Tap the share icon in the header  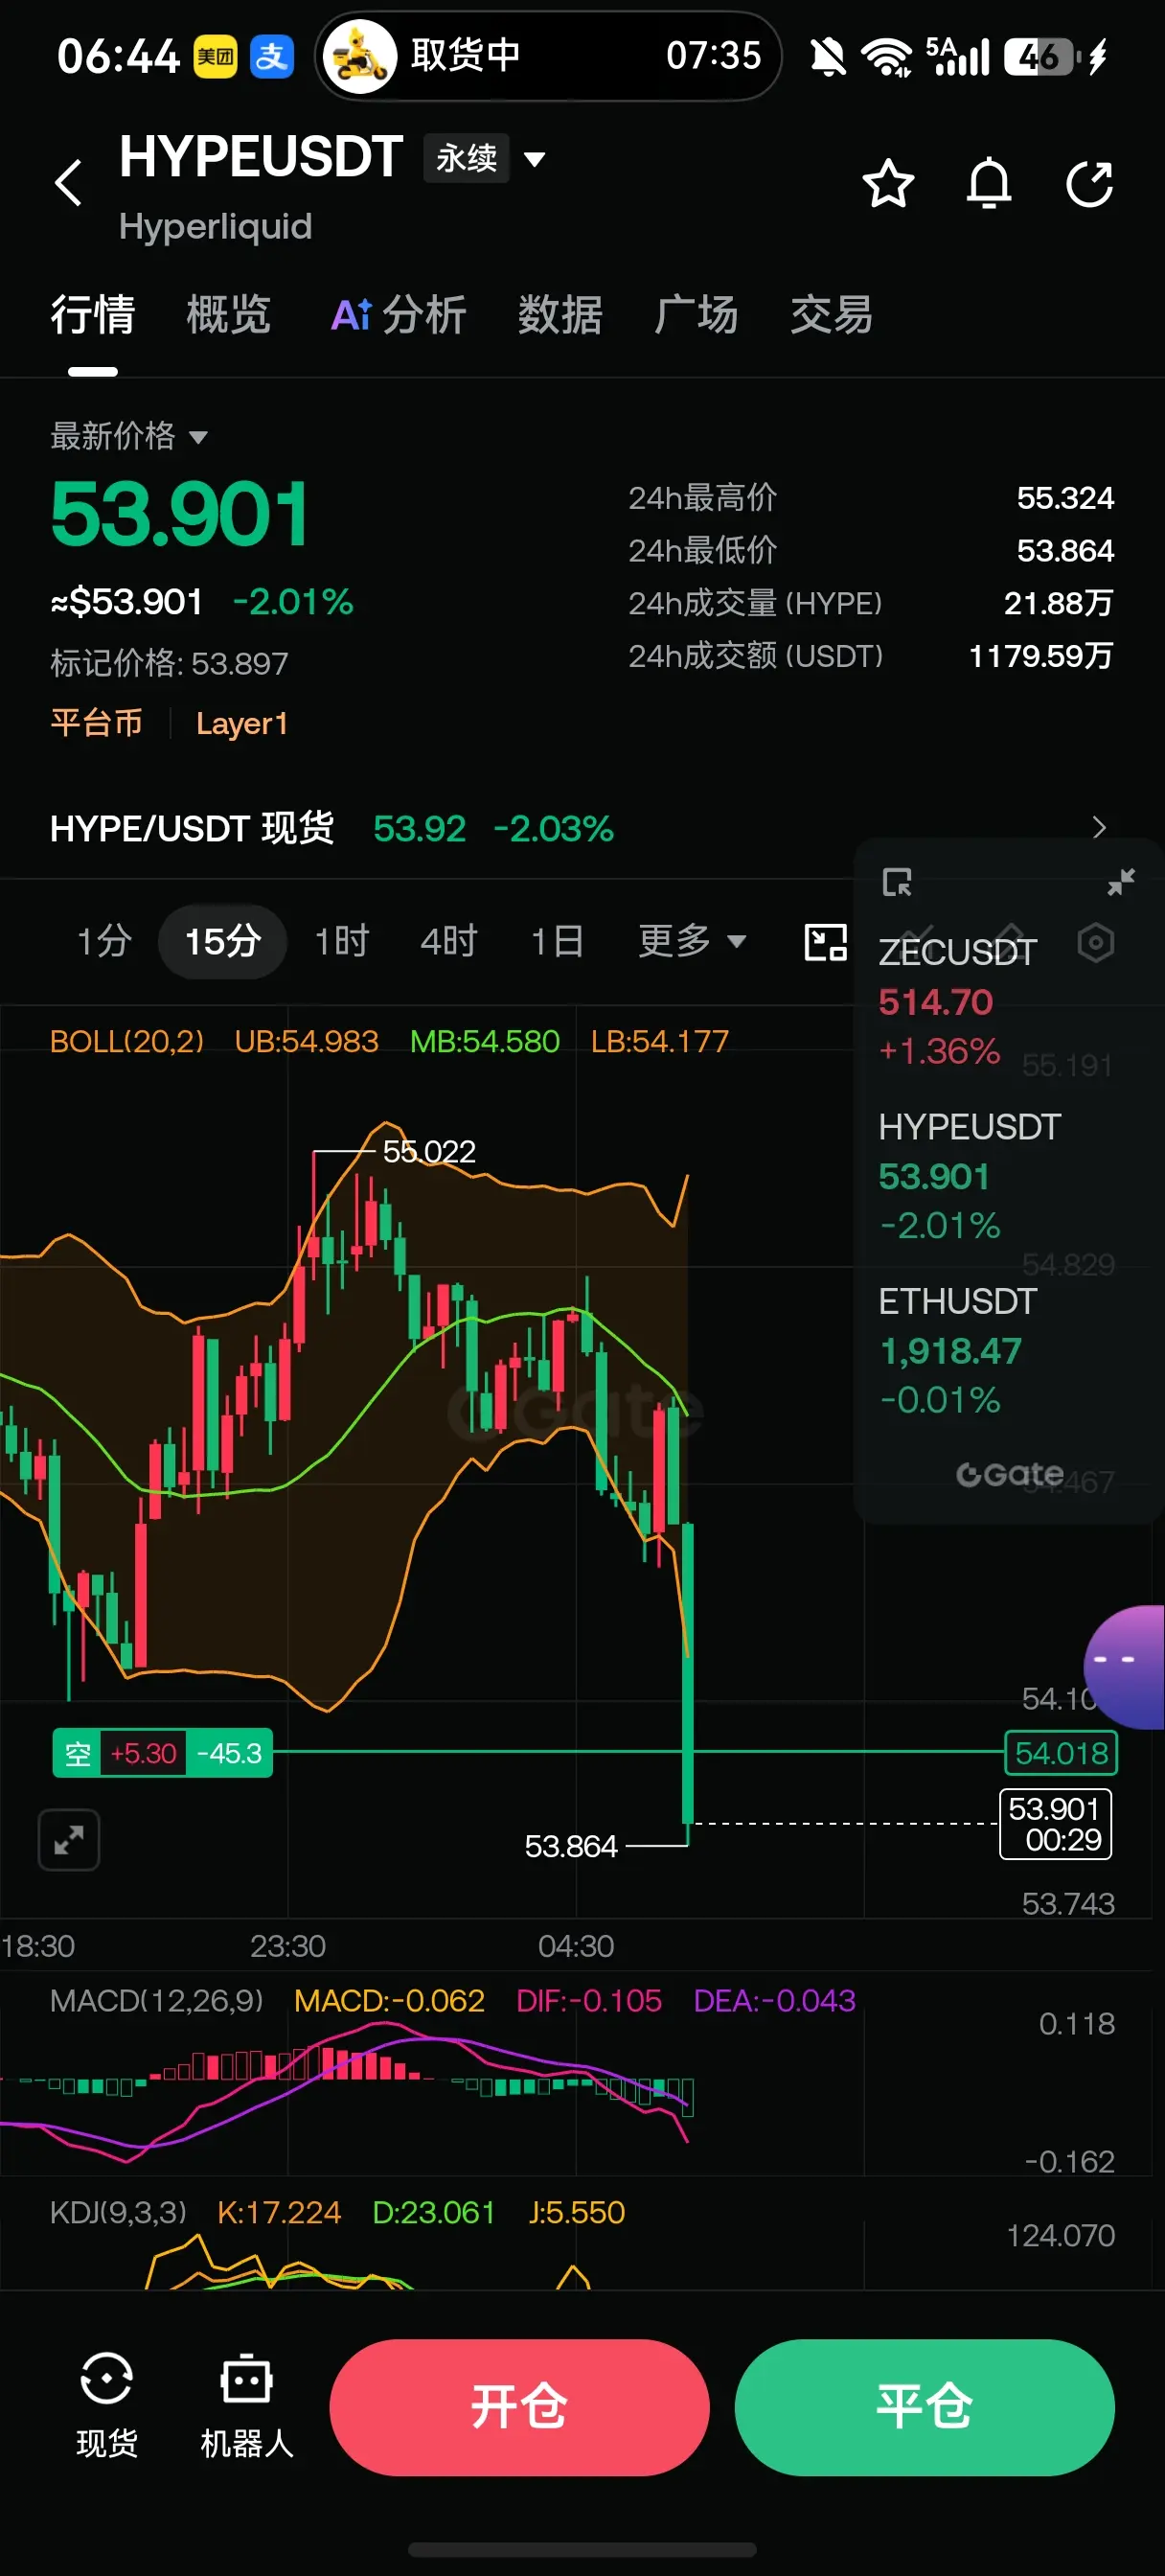click(x=1089, y=184)
